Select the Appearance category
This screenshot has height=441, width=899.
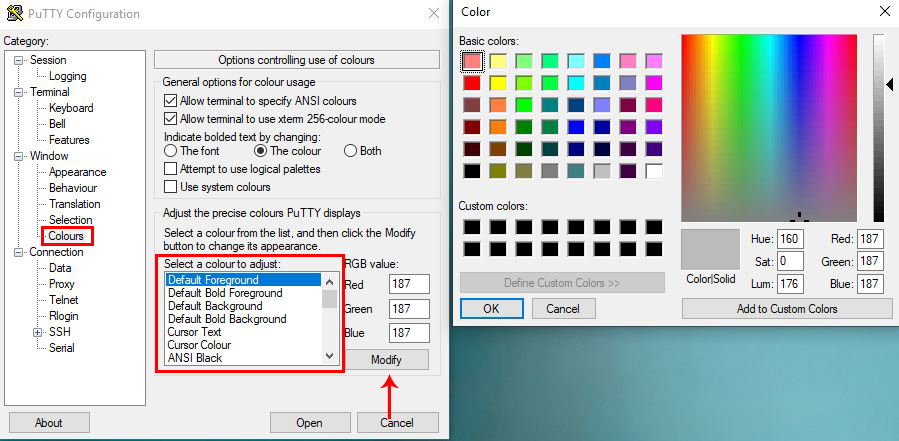coord(77,172)
